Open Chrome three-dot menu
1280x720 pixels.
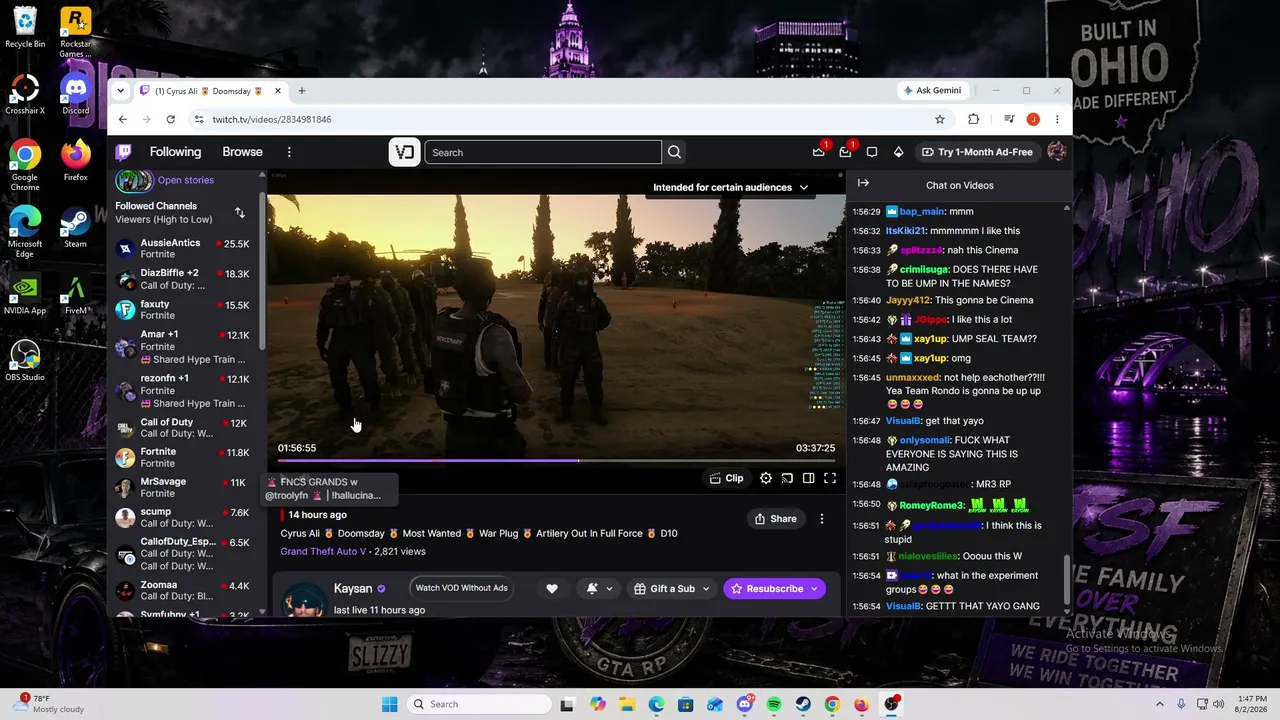pyautogui.click(x=1057, y=119)
